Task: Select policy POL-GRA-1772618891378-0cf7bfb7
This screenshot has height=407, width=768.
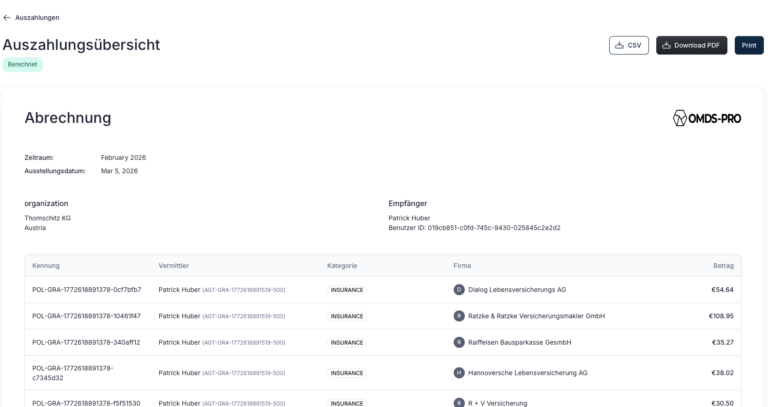Action: click(87, 289)
